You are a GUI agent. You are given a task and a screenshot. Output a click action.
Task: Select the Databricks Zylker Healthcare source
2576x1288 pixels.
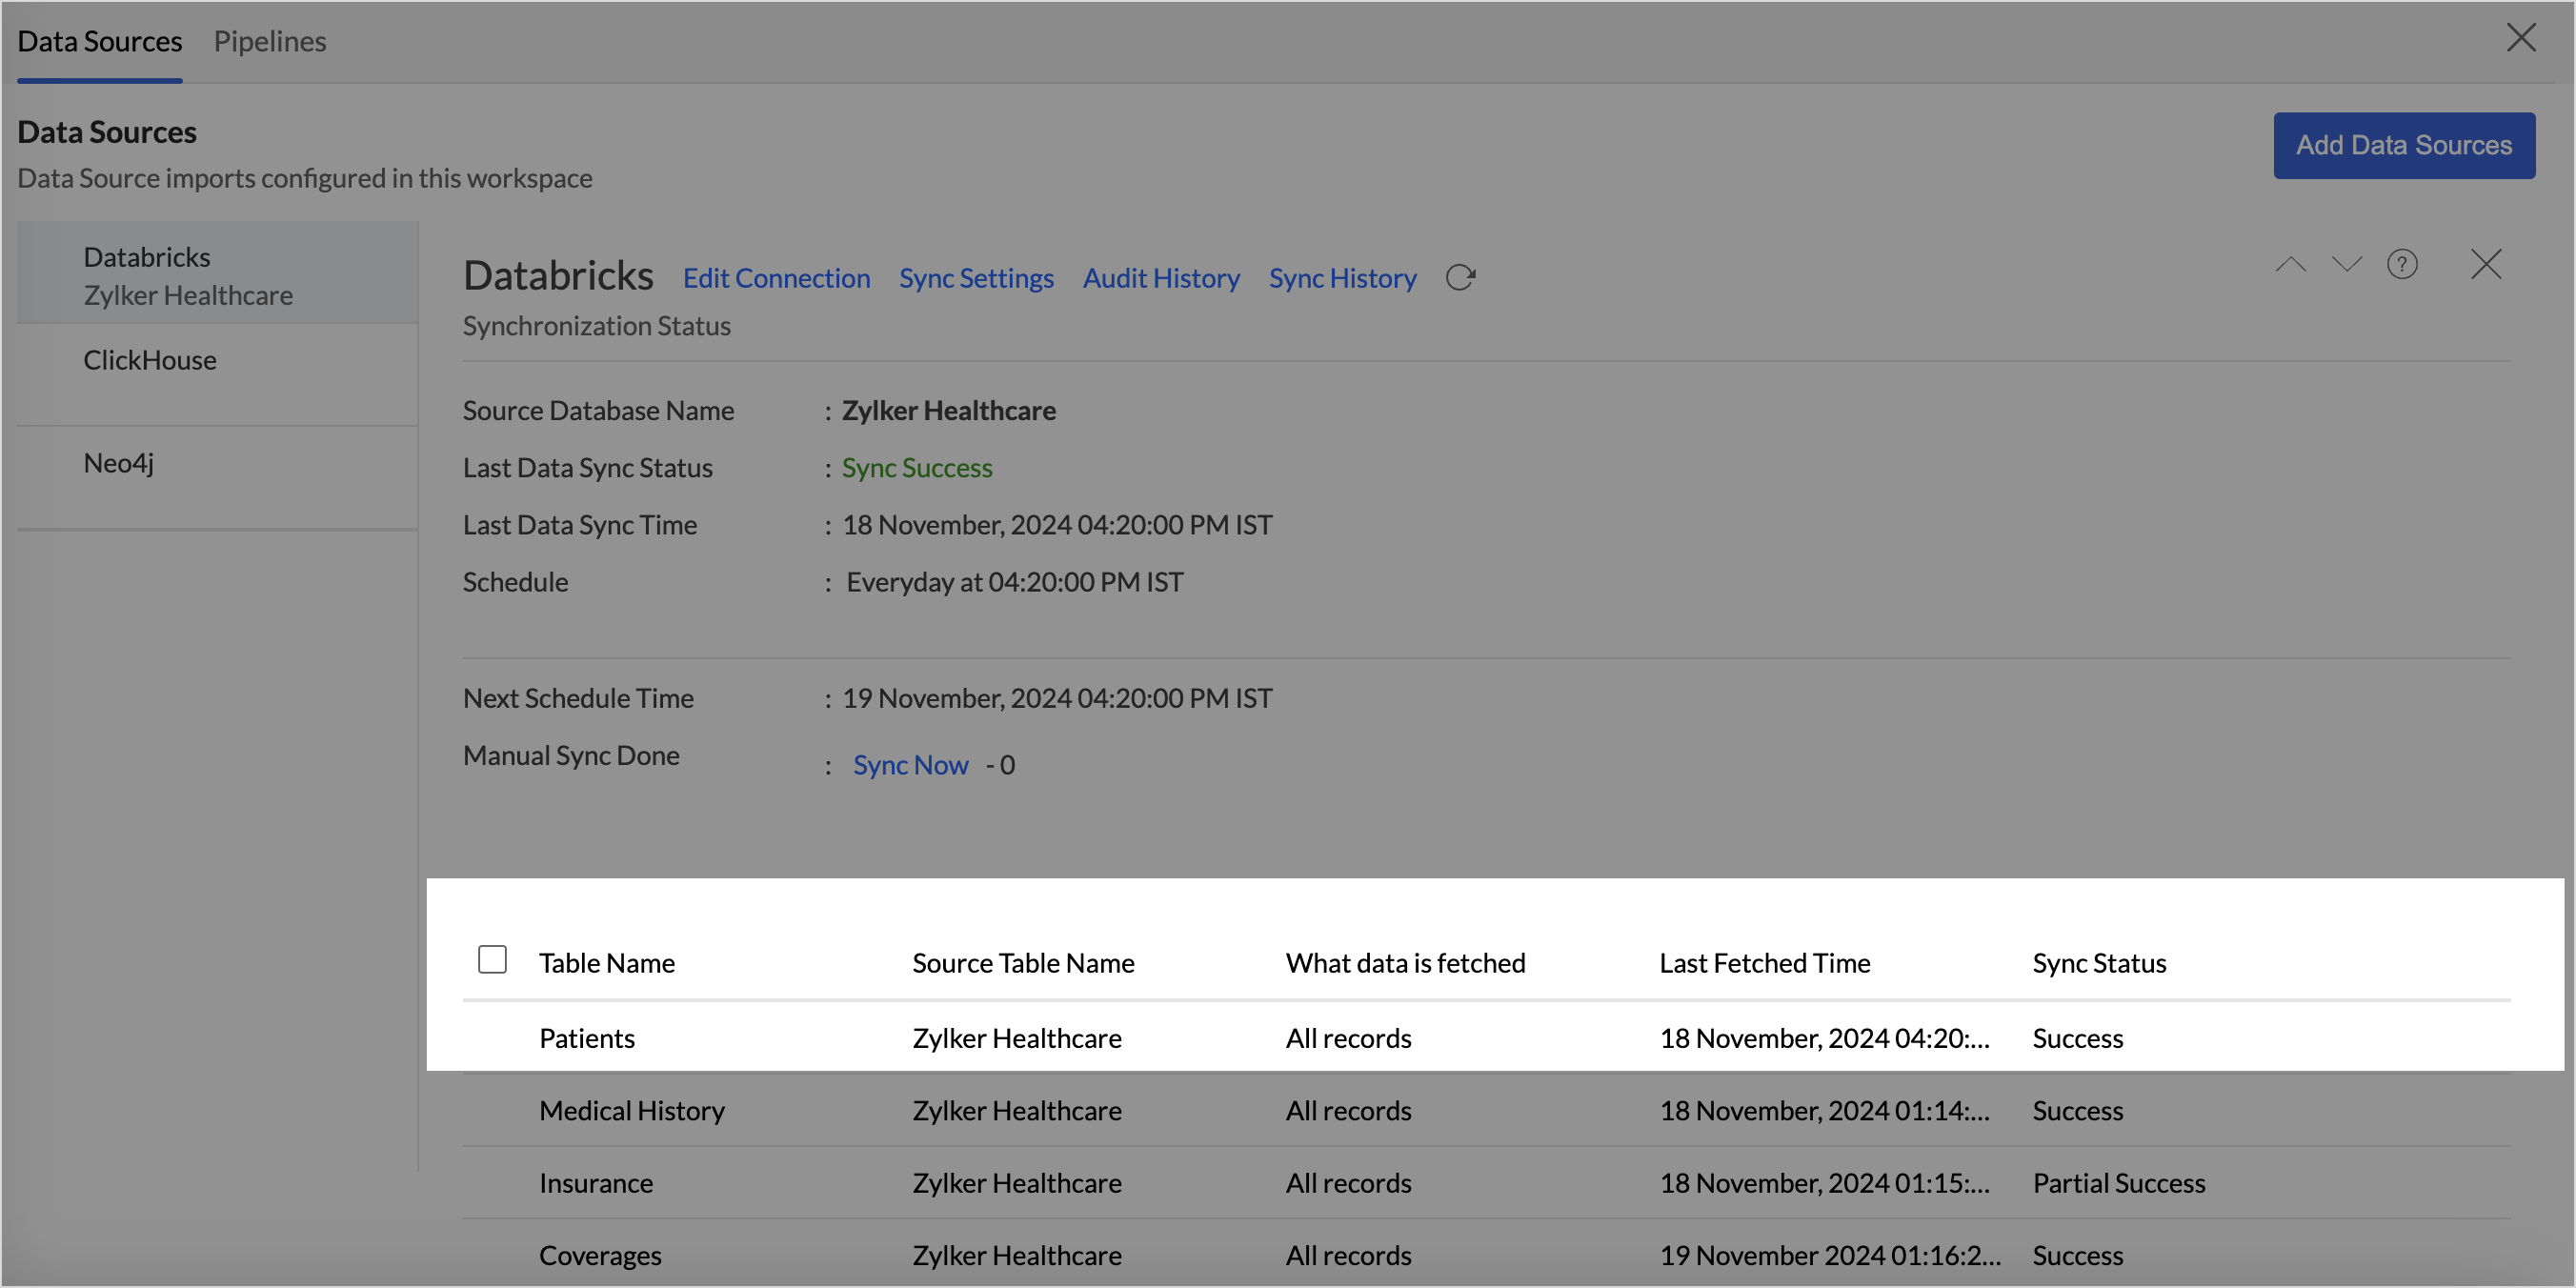(188, 276)
